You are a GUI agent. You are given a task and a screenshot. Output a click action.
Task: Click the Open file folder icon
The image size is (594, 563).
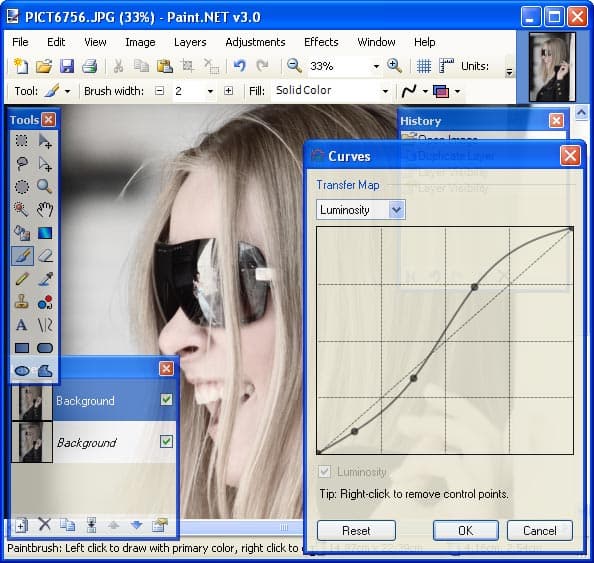click(x=44, y=66)
